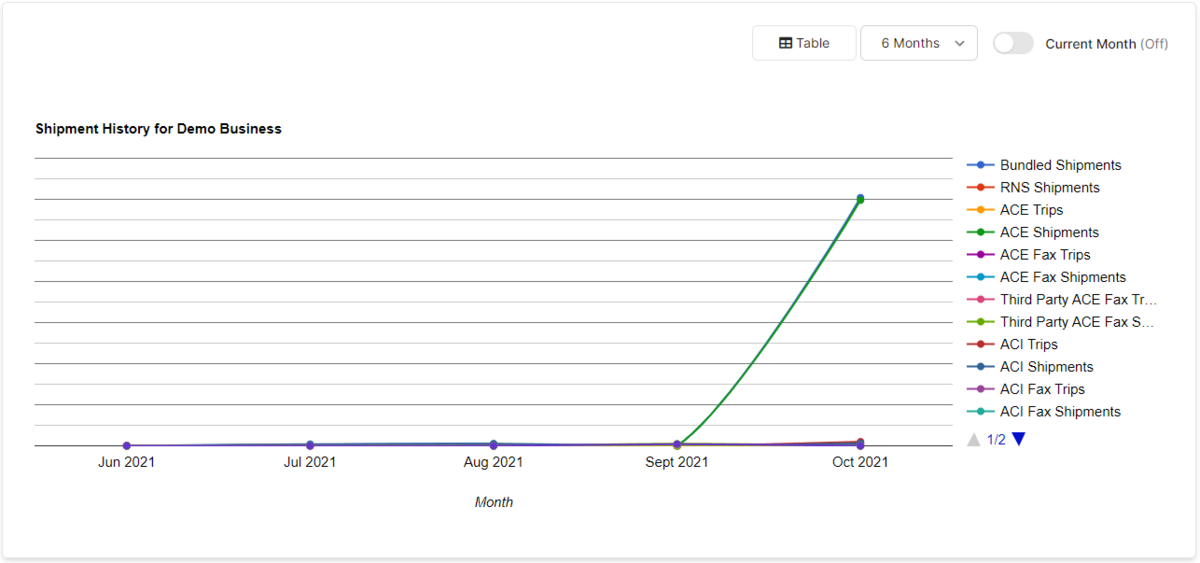
Task: Open the Table view button
Action: tap(804, 43)
